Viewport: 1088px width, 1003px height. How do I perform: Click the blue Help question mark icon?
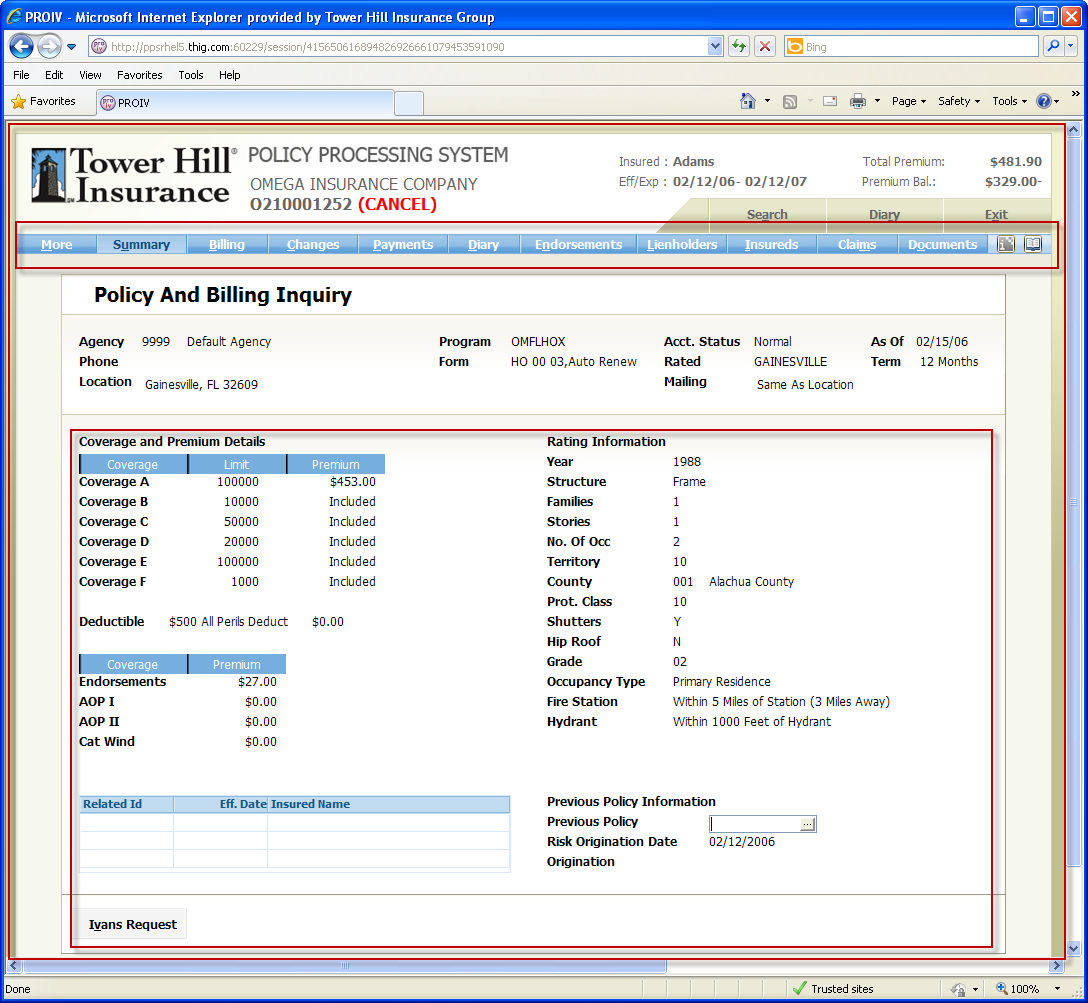[x=1044, y=101]
